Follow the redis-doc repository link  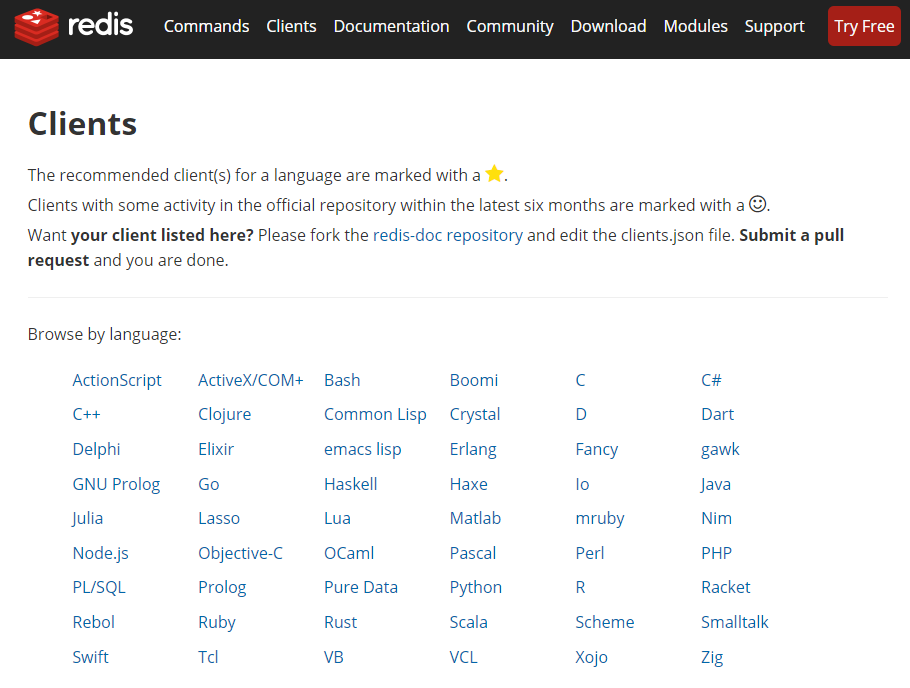click(447, 236)
